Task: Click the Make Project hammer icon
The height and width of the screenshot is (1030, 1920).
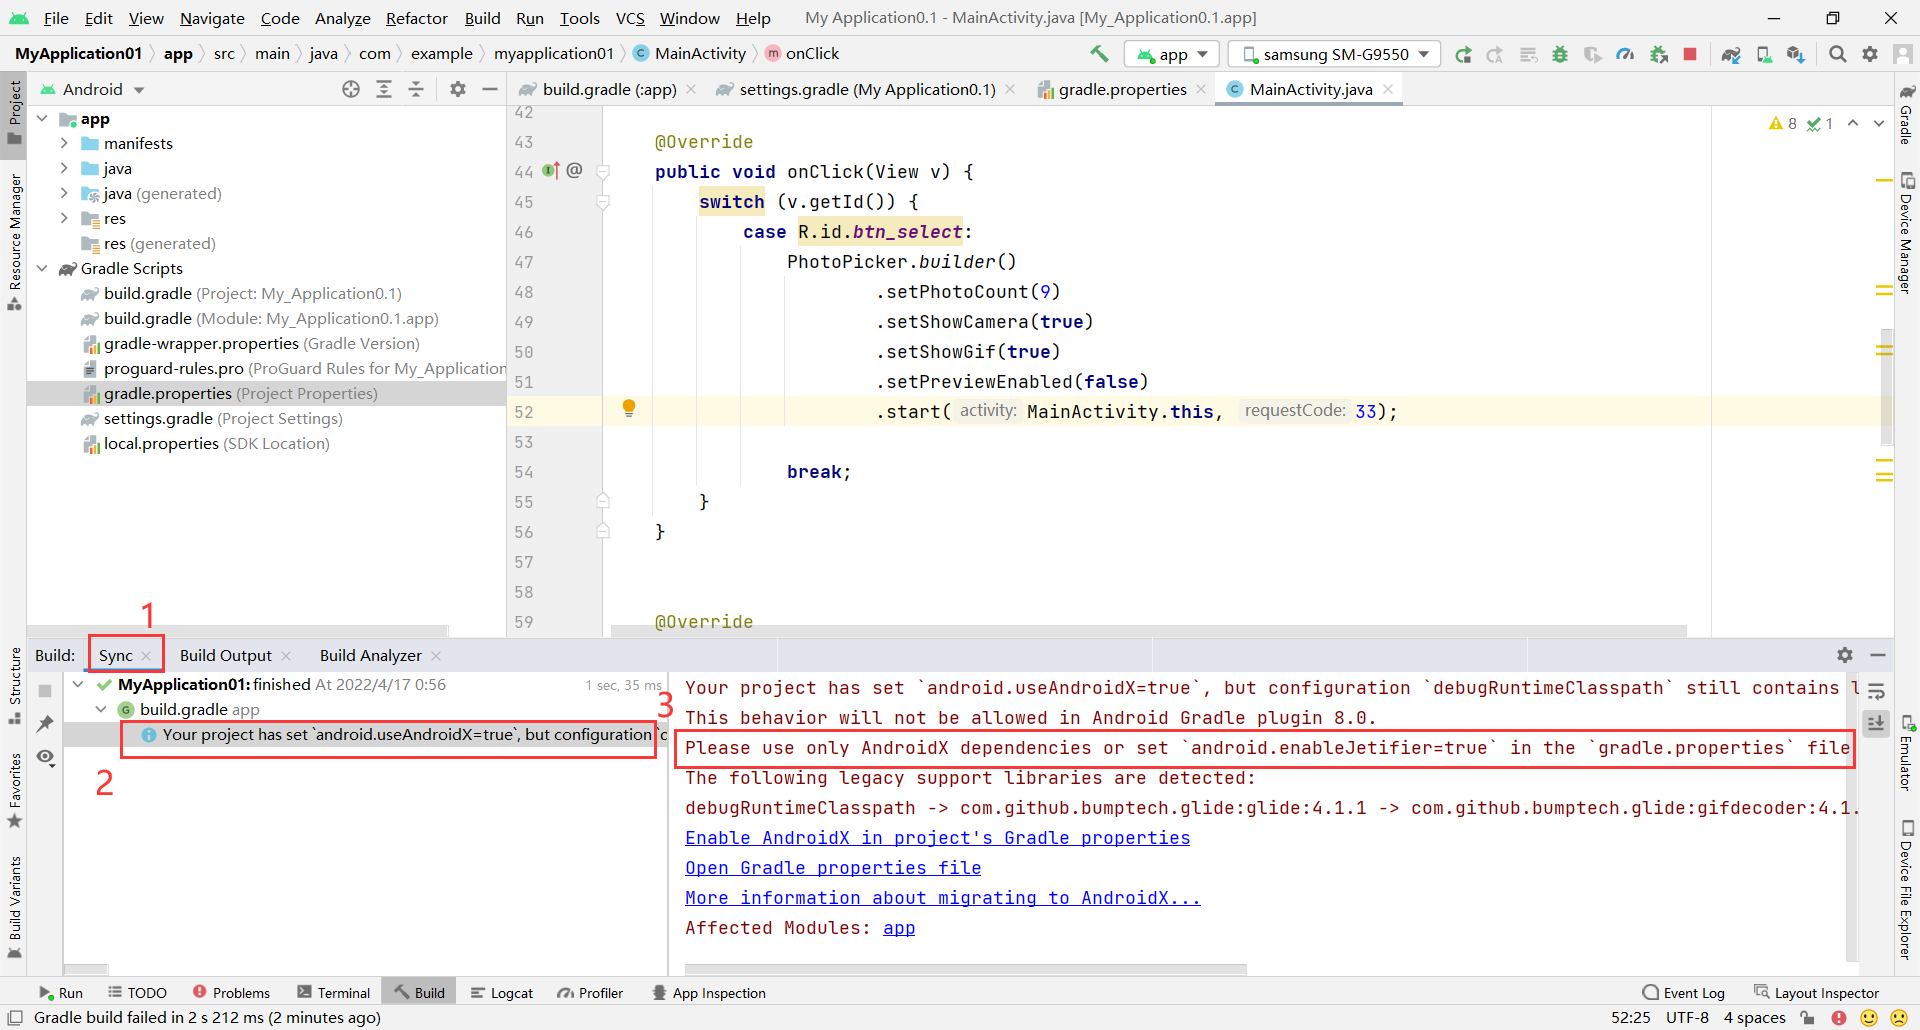Action: 1099,54
